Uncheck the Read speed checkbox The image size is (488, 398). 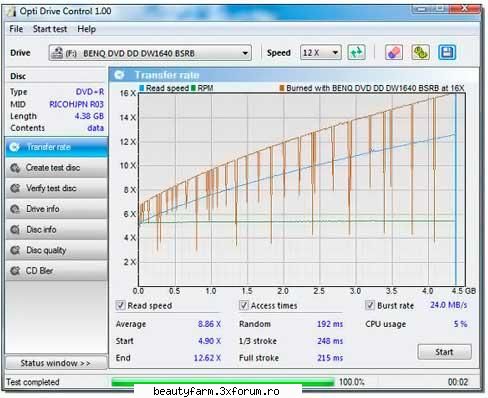[x=120, y=305]
